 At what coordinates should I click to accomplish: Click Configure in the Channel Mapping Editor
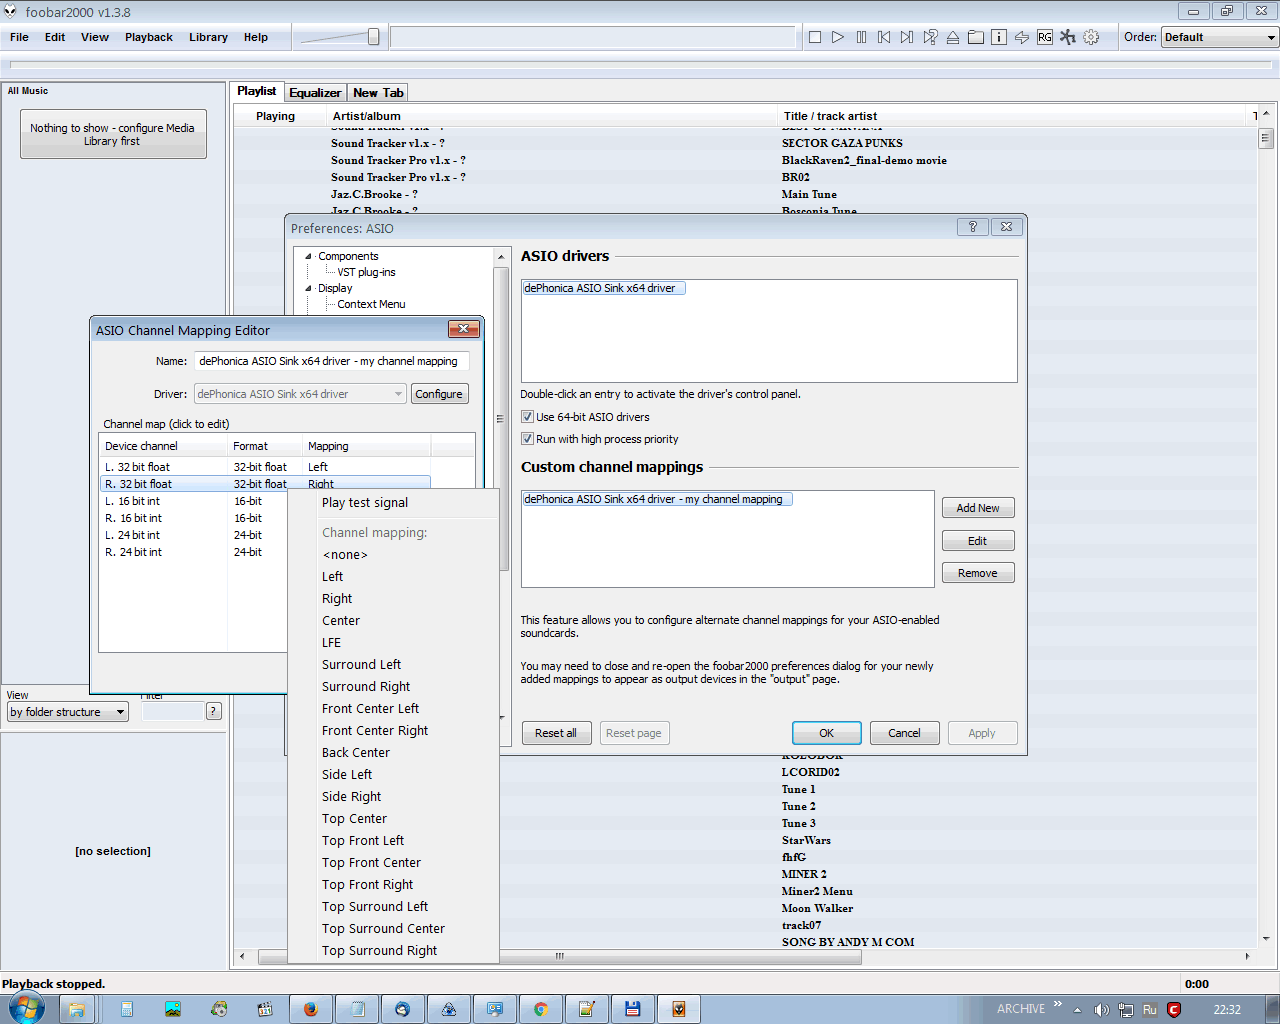tap(439, 394)
